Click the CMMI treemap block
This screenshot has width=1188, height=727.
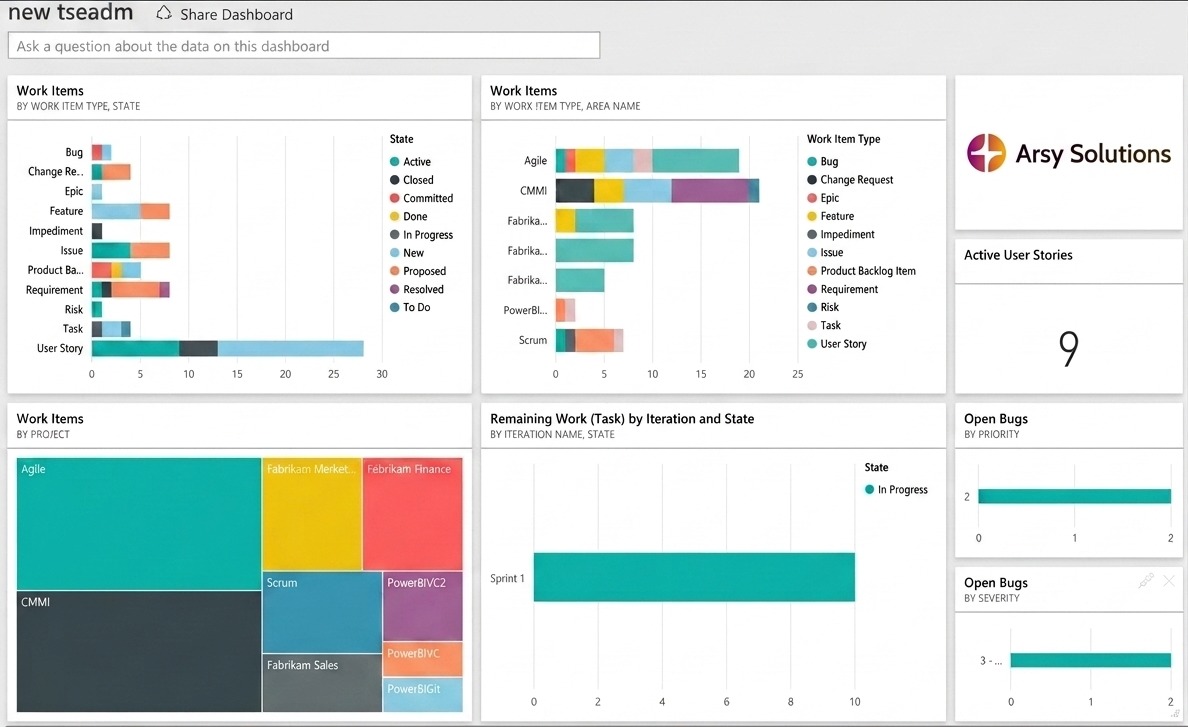pos(139,651)
